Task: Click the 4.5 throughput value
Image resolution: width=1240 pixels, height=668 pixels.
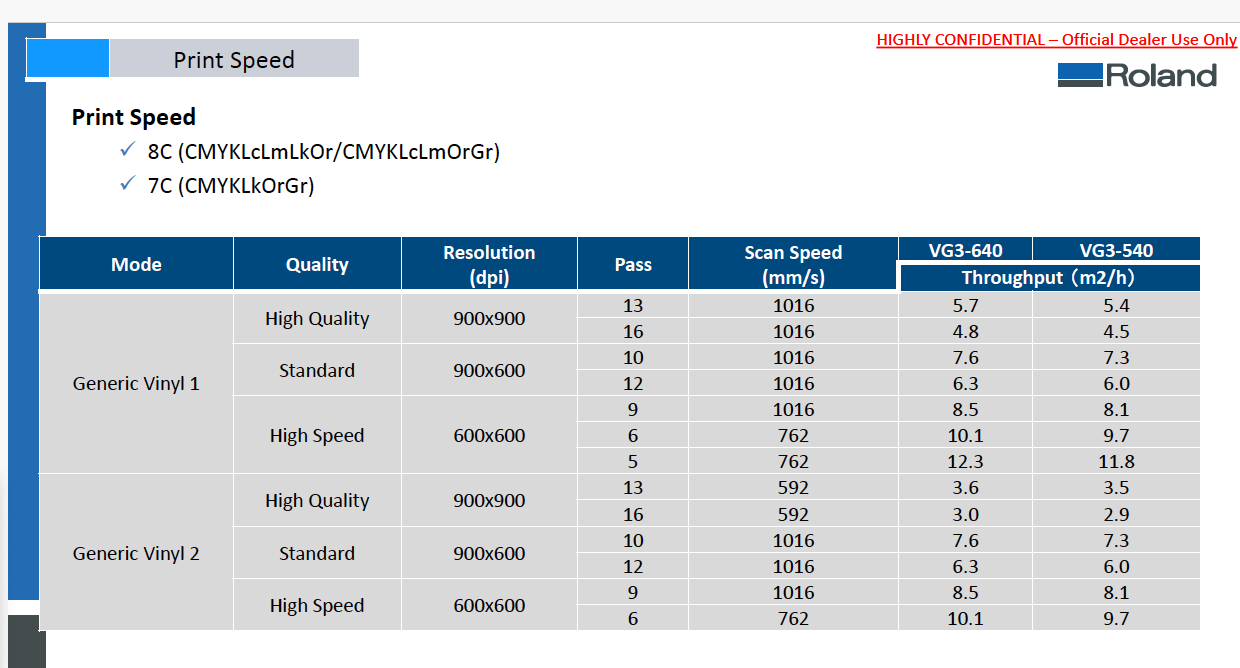Action: [x=1116, y=331]
